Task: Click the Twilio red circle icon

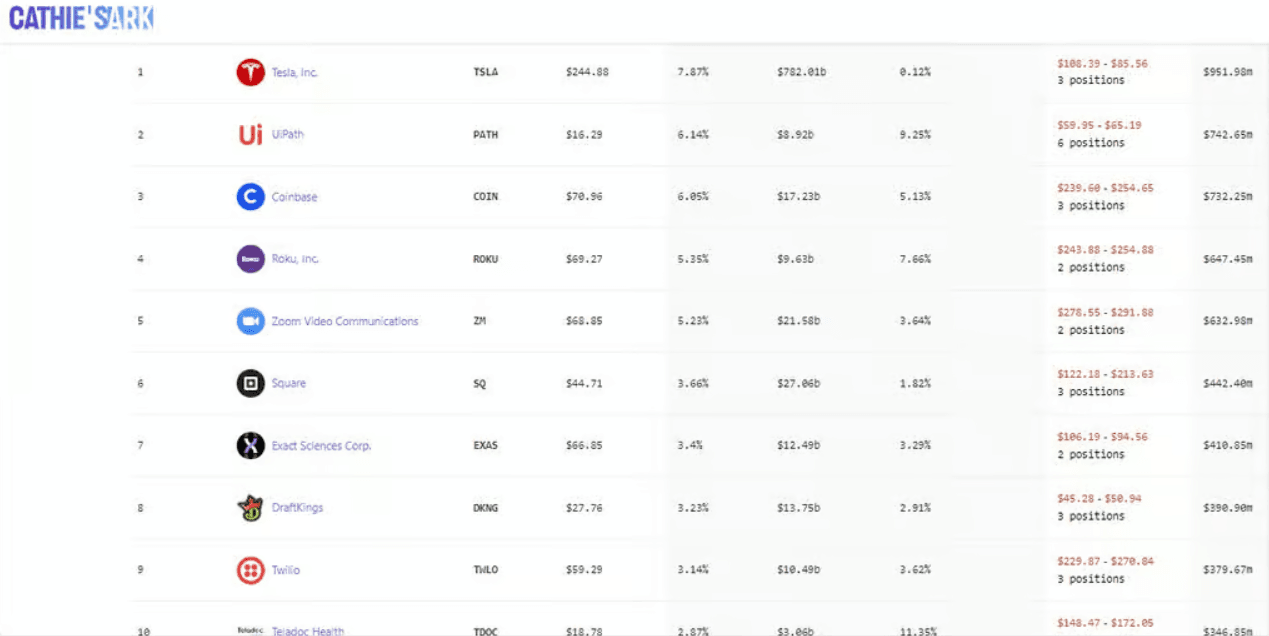Action: 250,570
